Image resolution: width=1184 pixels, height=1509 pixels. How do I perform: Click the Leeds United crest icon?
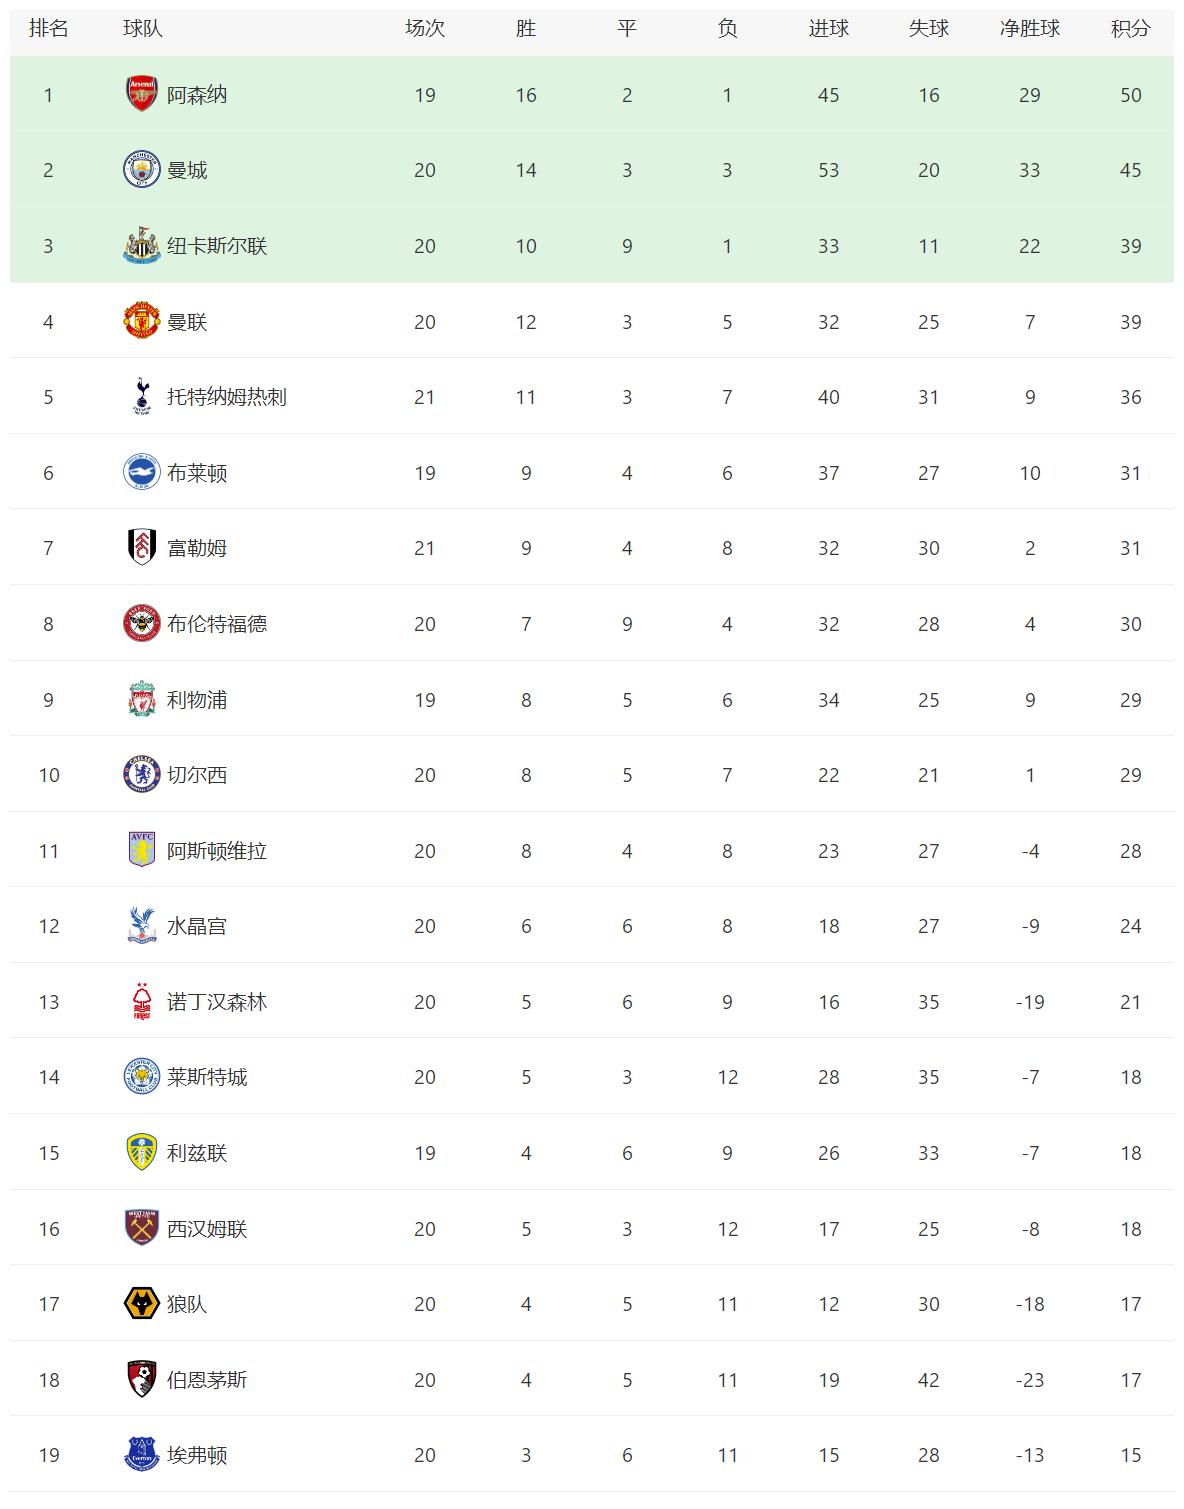coord(141,1153)
